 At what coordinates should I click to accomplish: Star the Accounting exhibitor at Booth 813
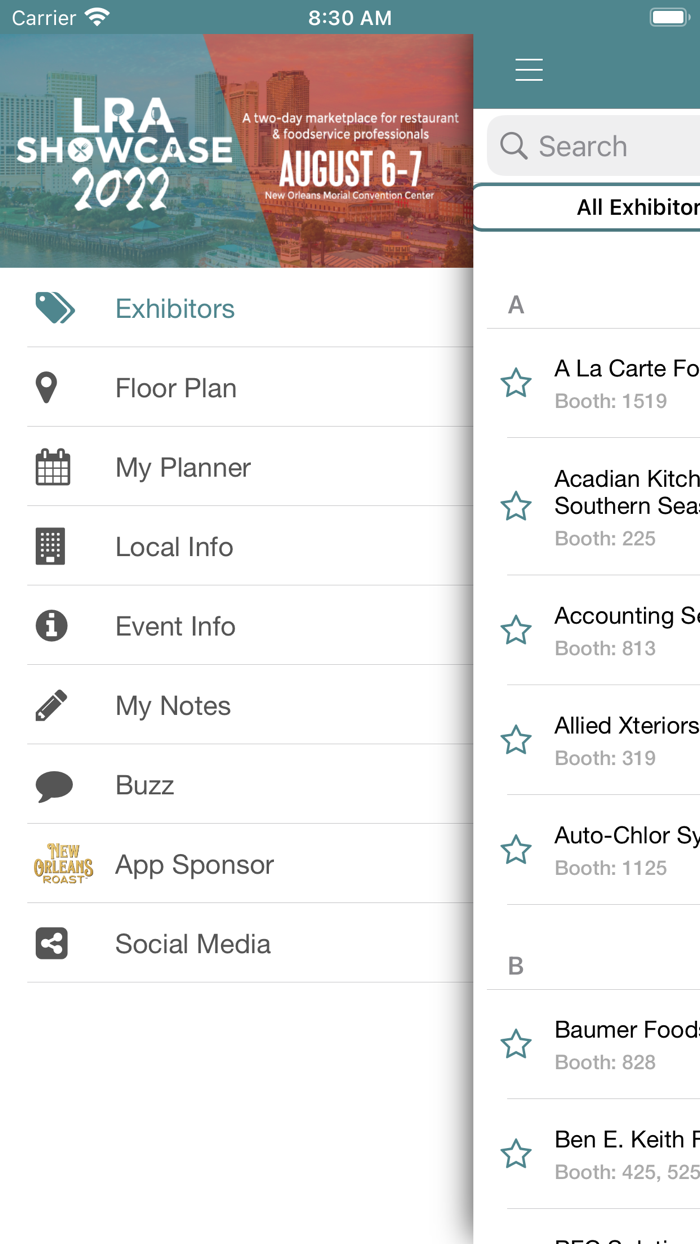(516, 630)
